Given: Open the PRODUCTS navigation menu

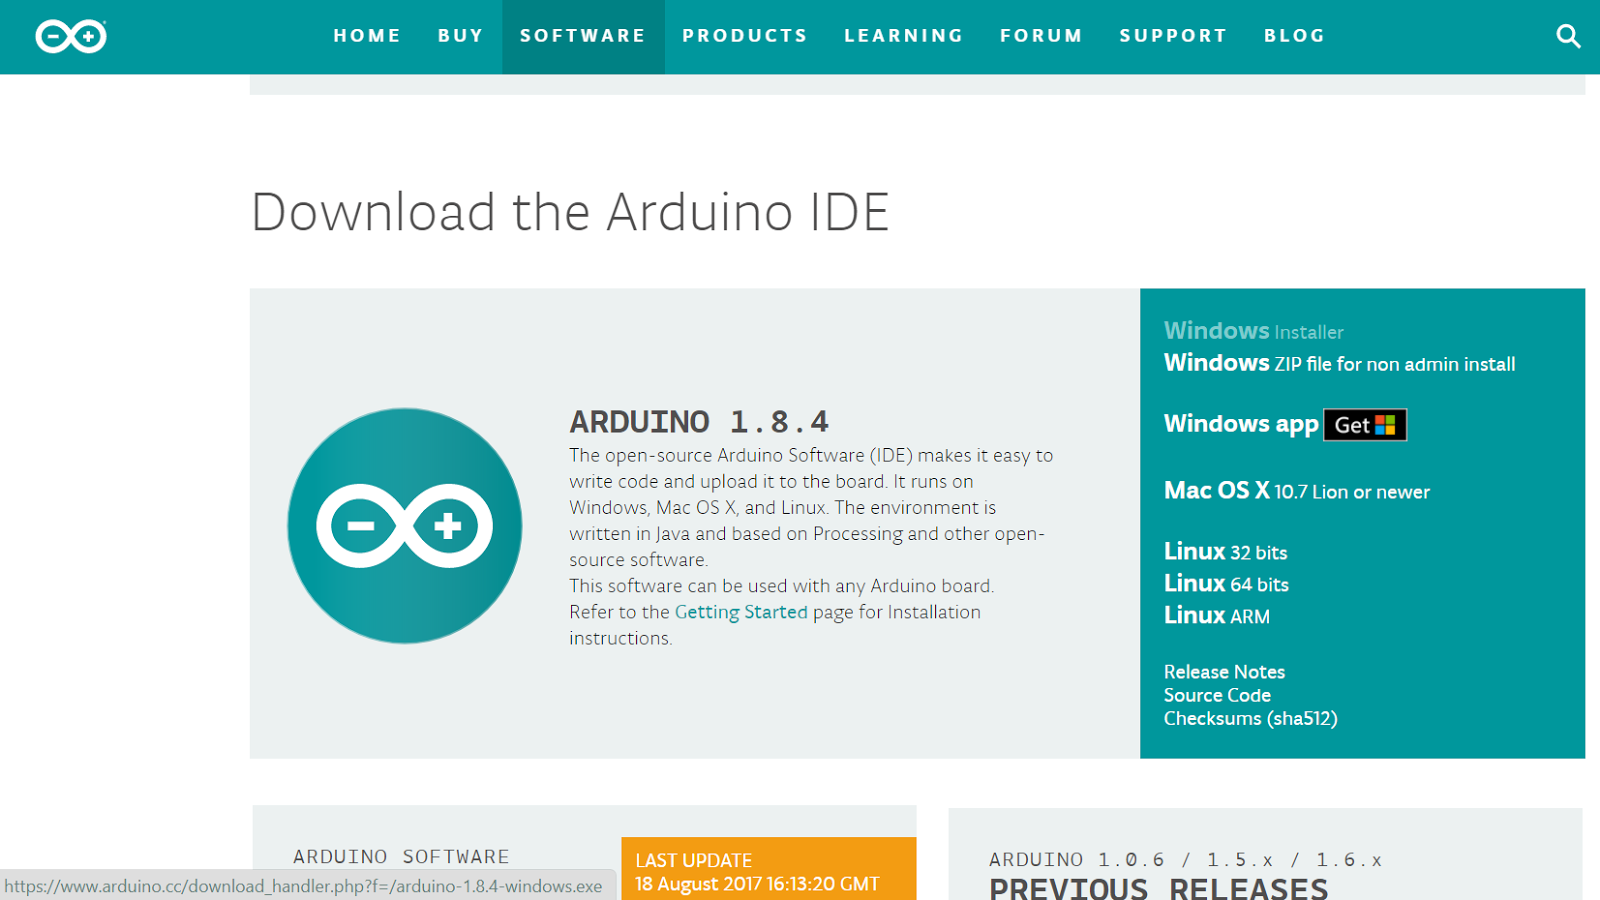Looking at the screenshot, I should tap(745, 36).
